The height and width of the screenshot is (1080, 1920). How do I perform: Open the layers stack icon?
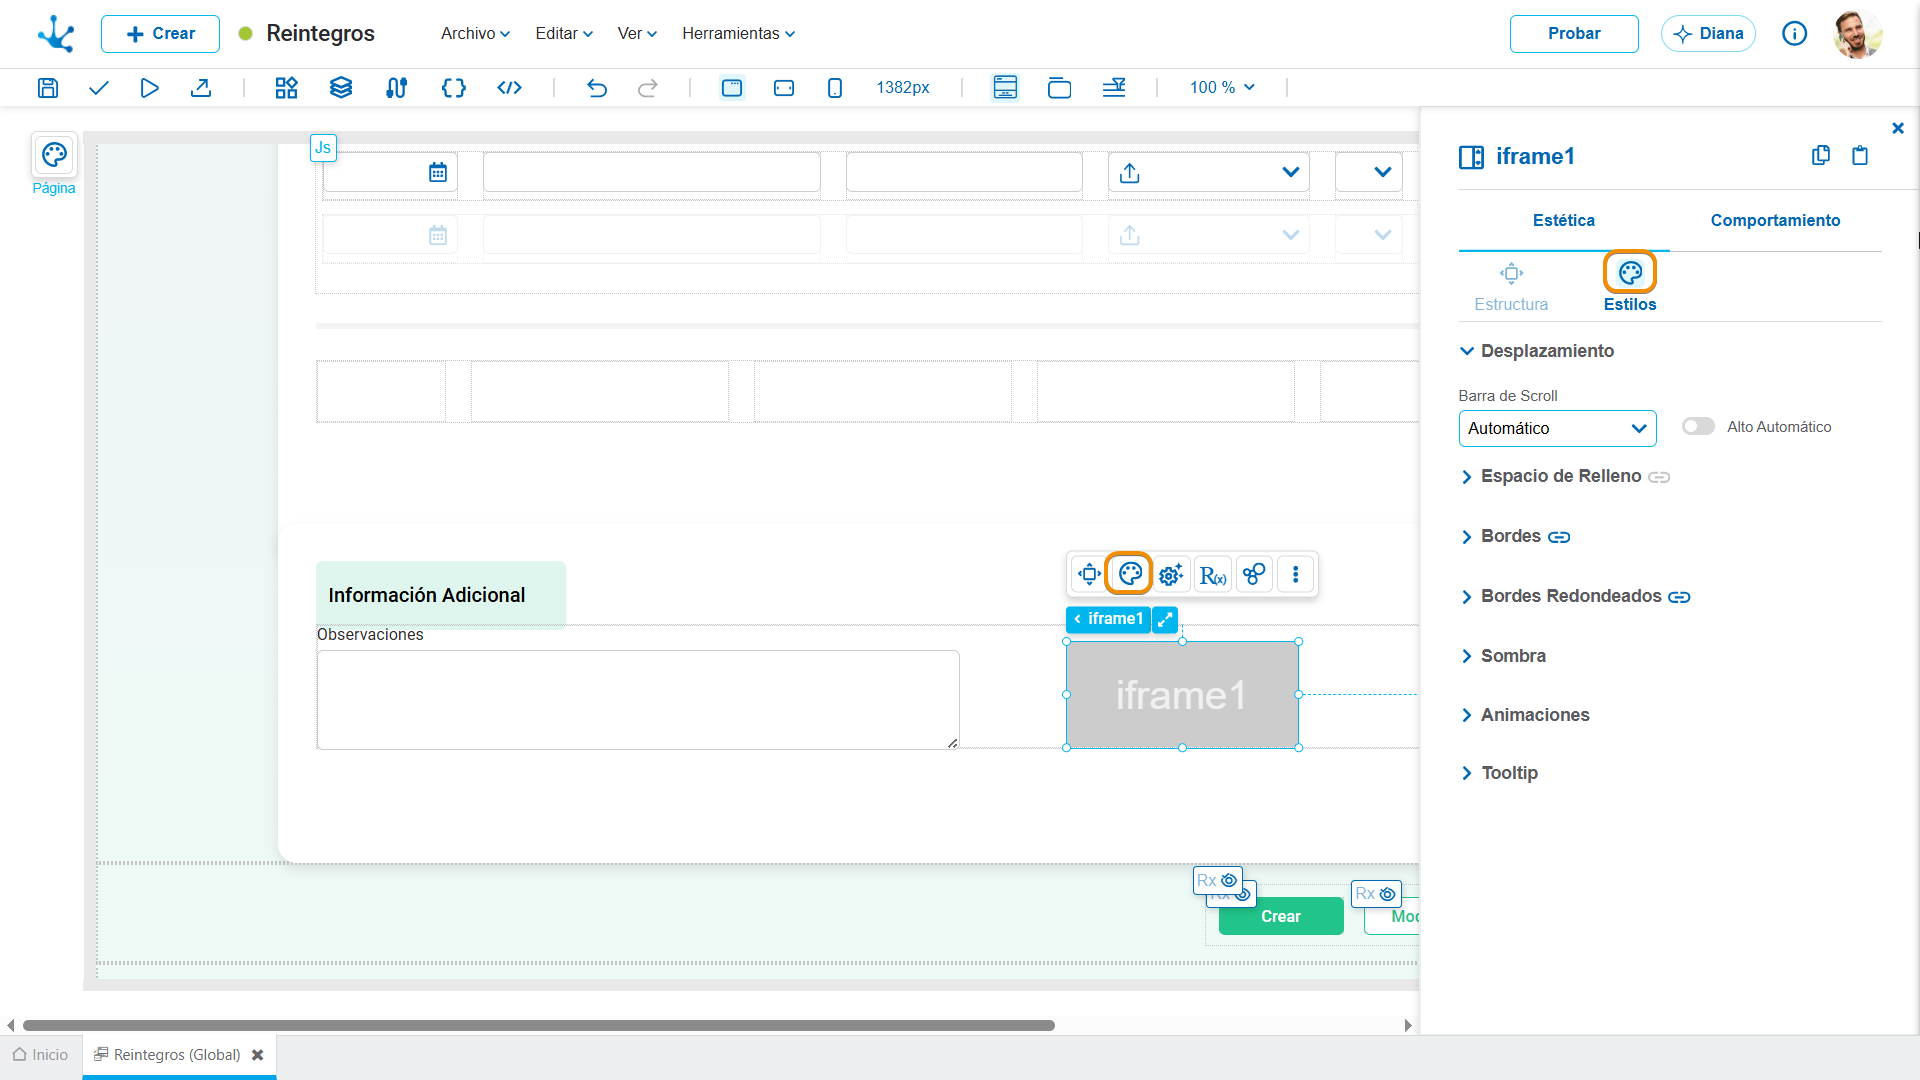[x=341, y=88]
